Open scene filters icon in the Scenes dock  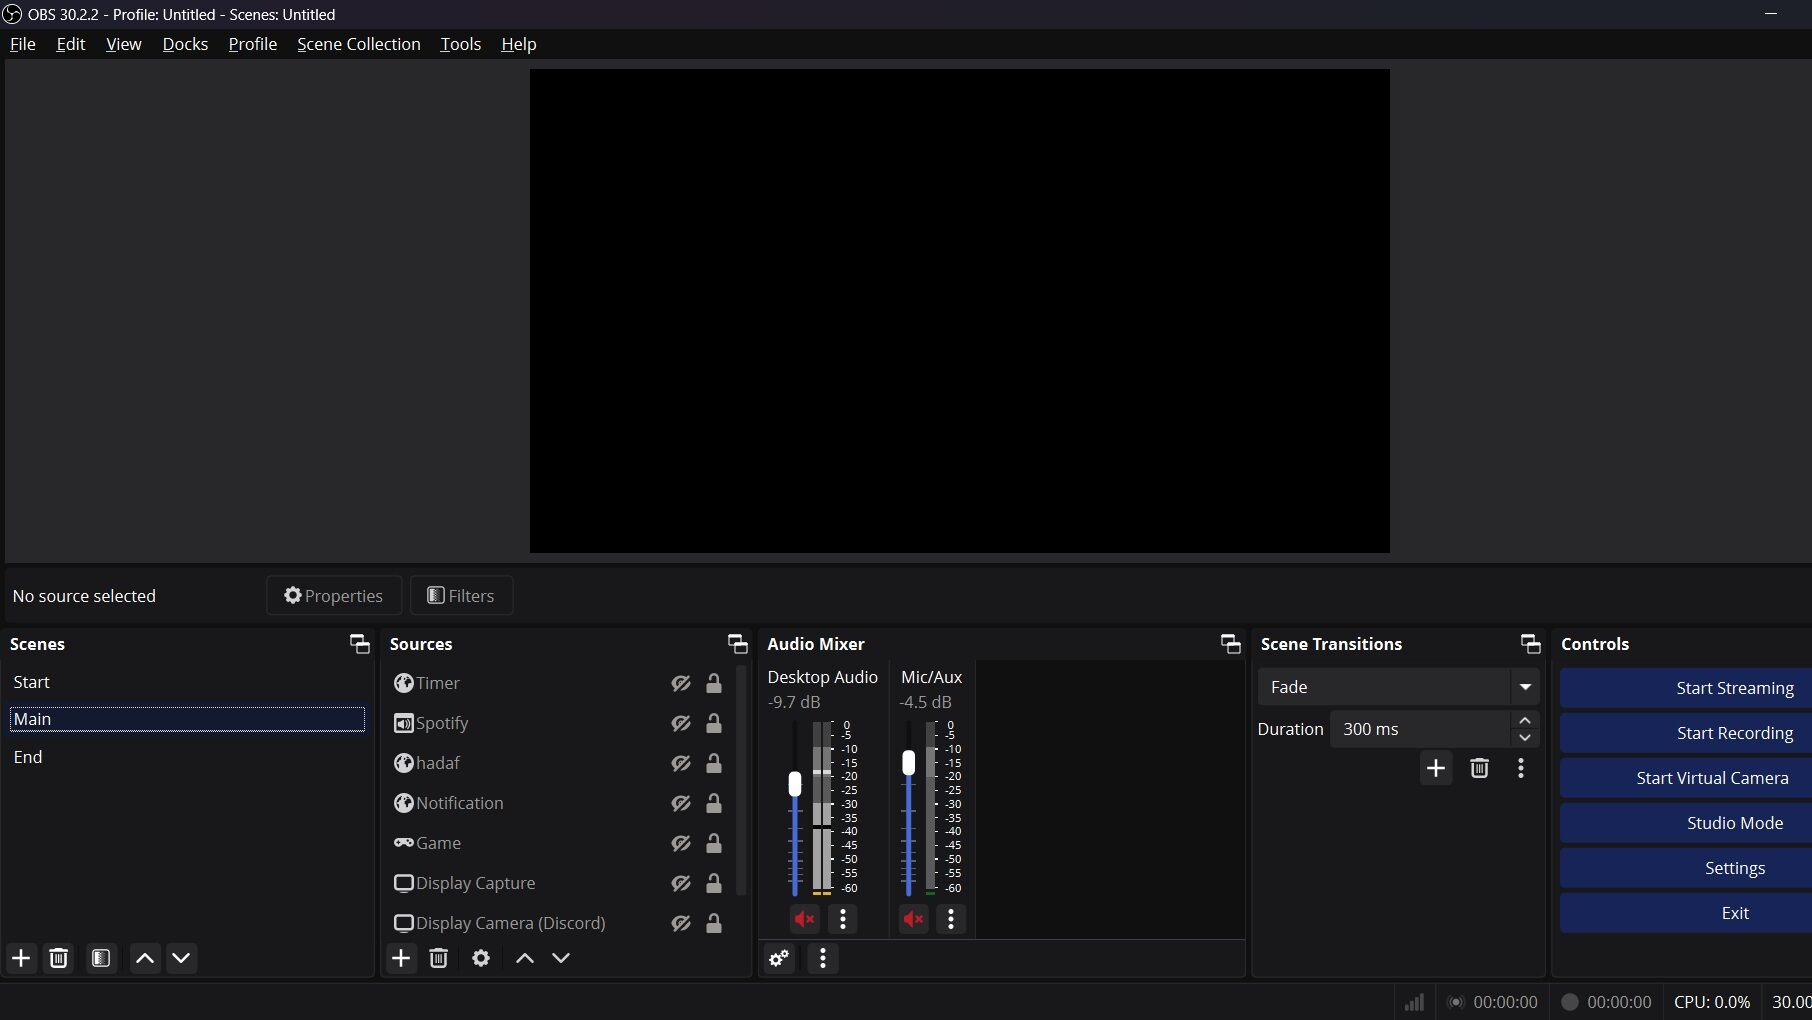[101, 958]
